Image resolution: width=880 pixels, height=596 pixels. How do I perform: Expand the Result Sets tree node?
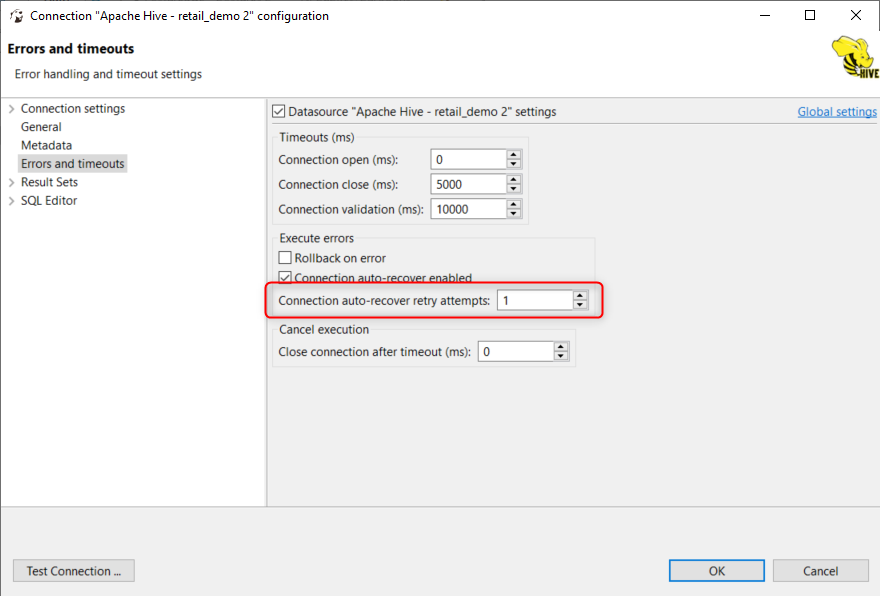coord(10,182)
